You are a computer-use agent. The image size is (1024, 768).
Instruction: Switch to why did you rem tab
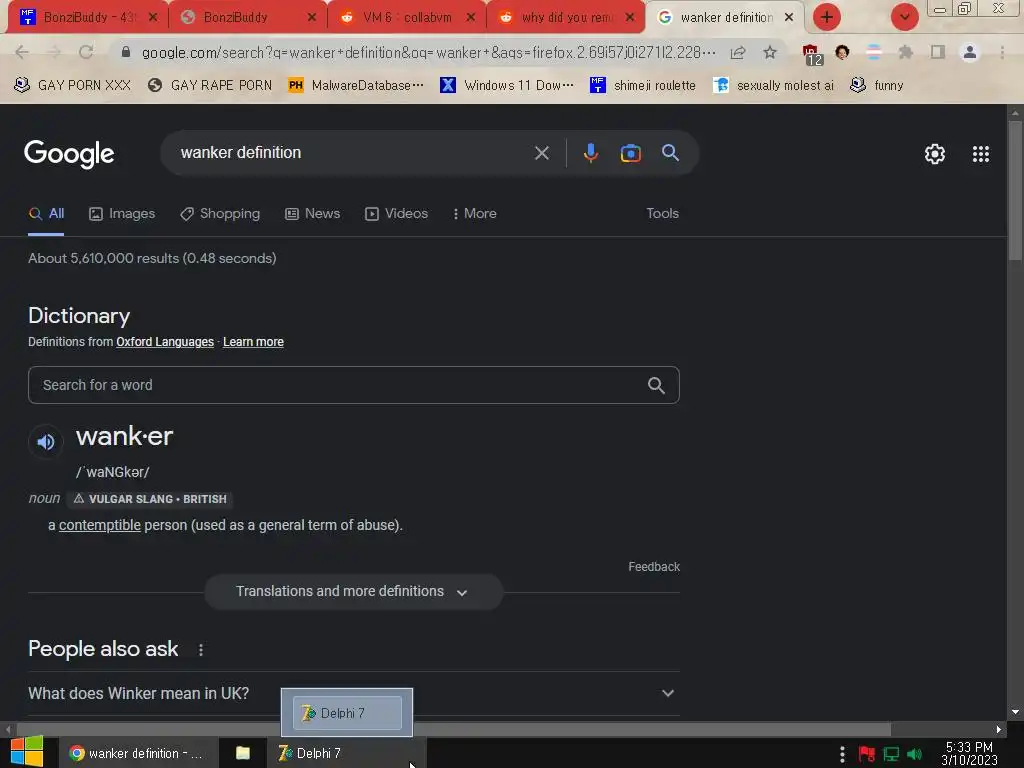click(x=566, y=17)
